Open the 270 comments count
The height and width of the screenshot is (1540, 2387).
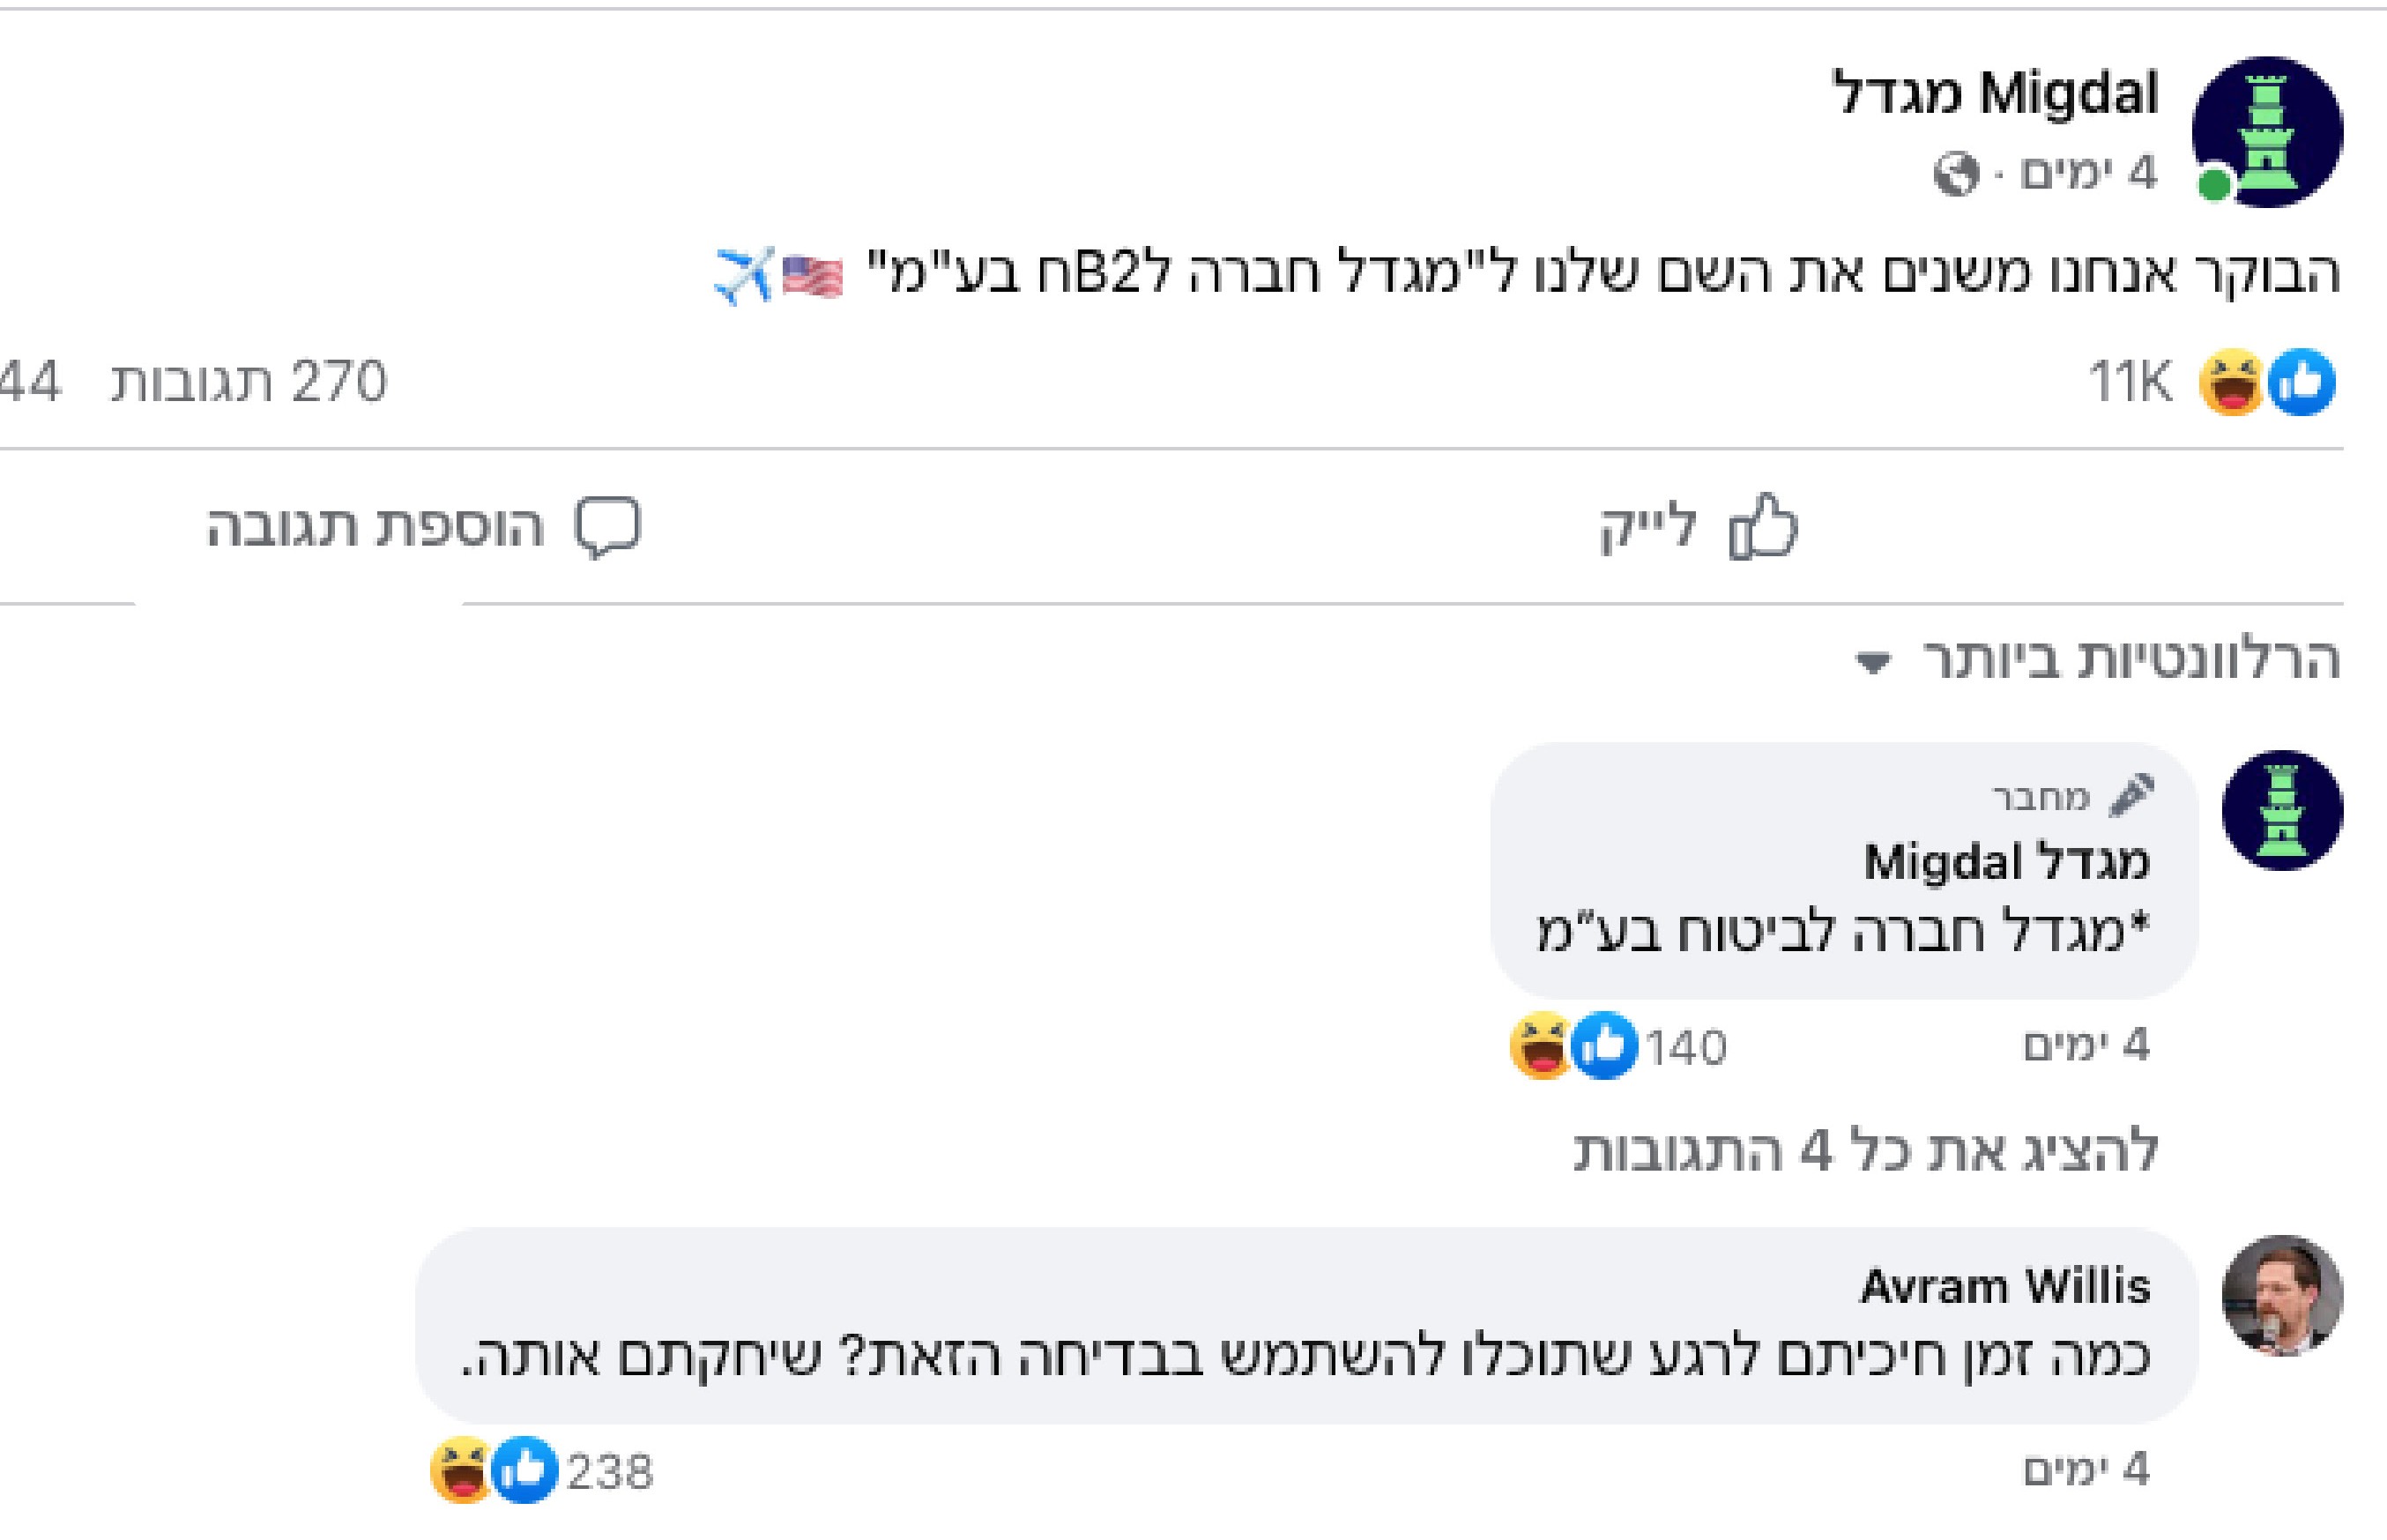point(248,382)
